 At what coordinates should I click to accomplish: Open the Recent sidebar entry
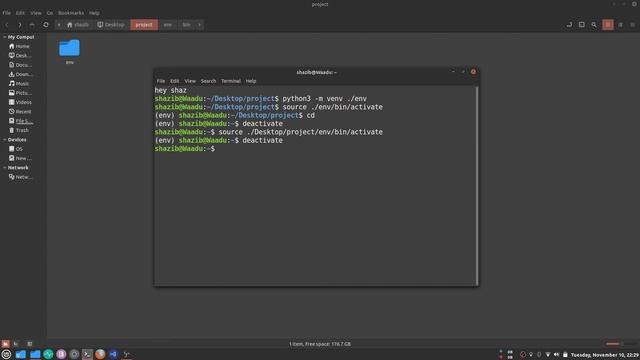(20, 111)
